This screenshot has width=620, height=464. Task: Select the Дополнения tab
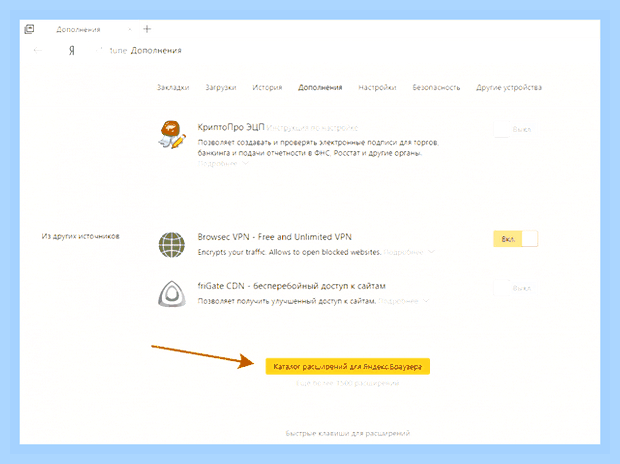[320, 87]
